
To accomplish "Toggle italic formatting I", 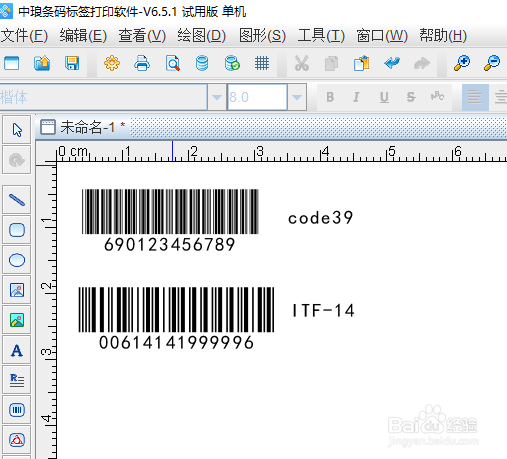I will (357, 97).
